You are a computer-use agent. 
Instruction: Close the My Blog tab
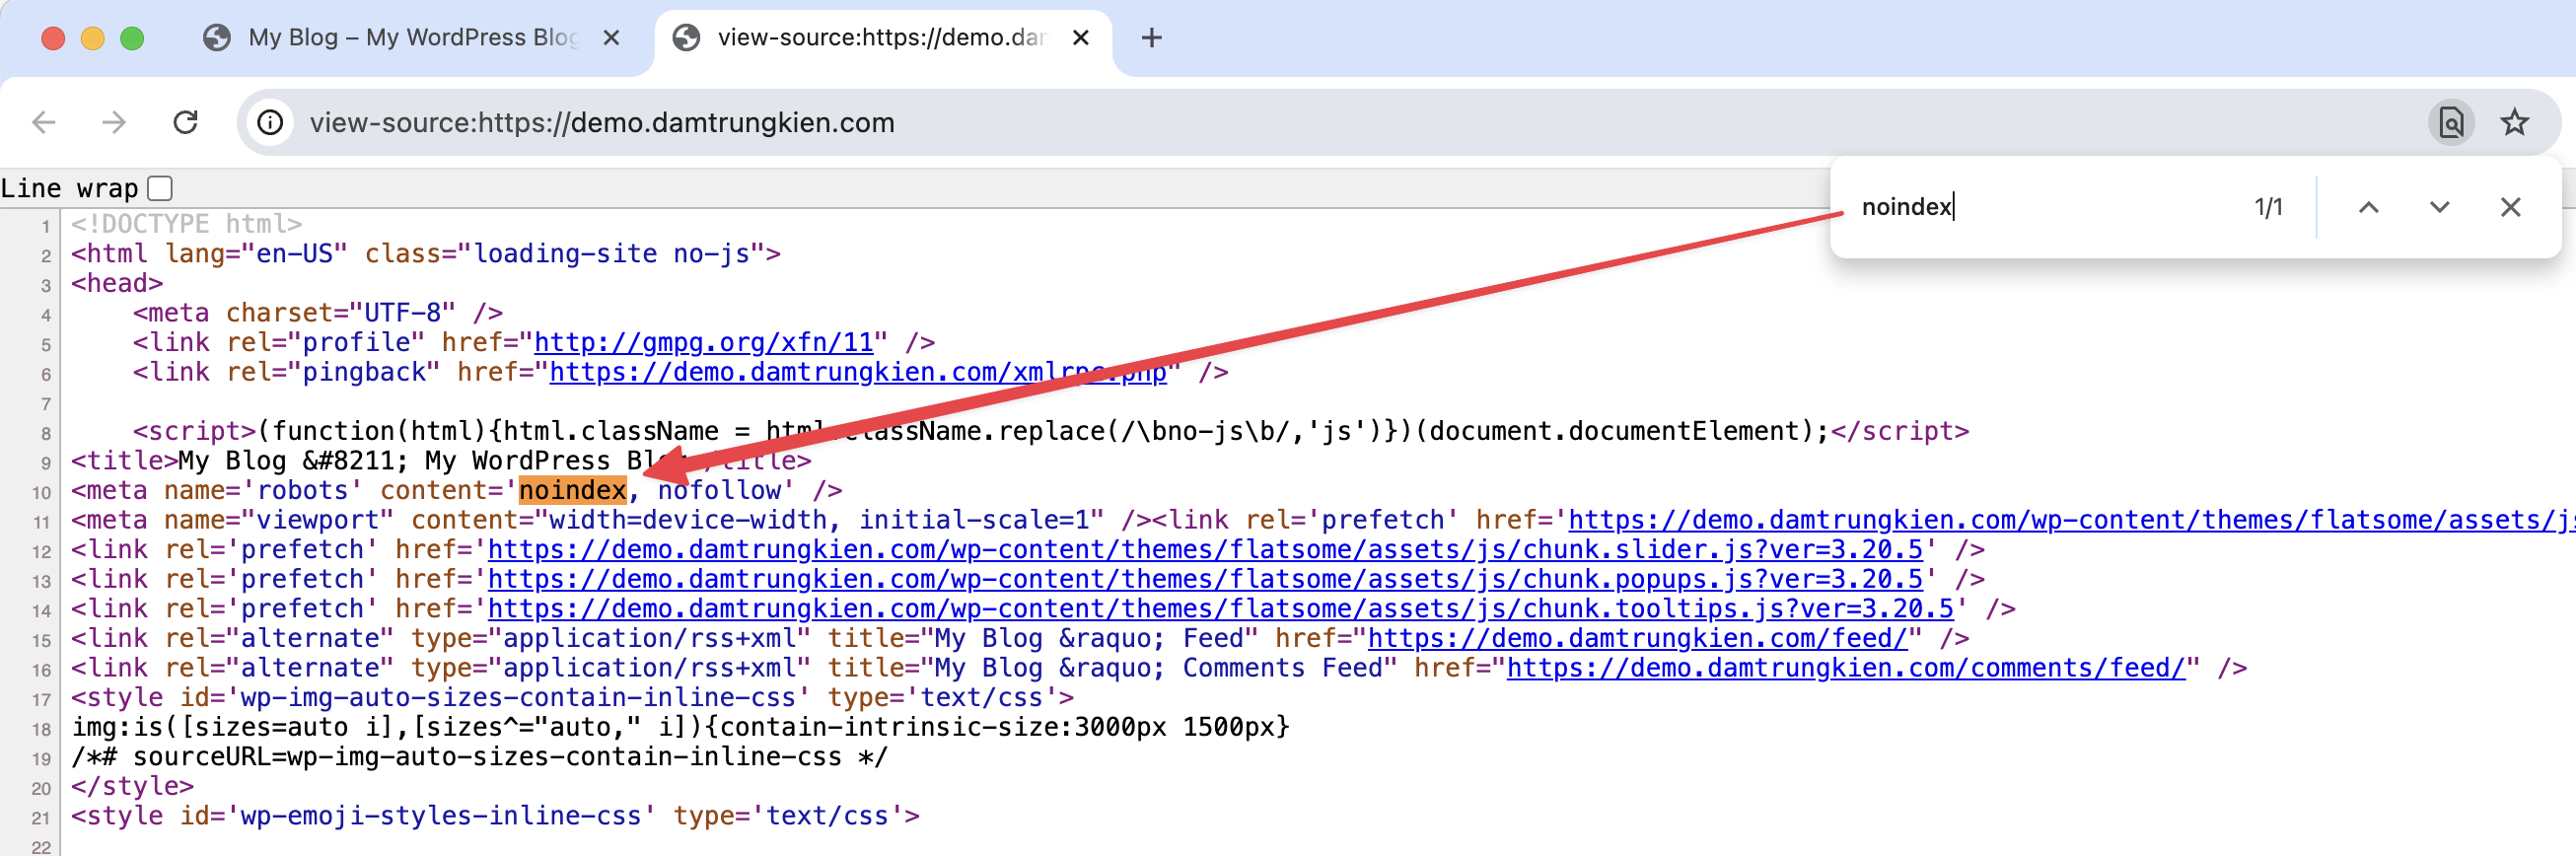tap(612, 38)
